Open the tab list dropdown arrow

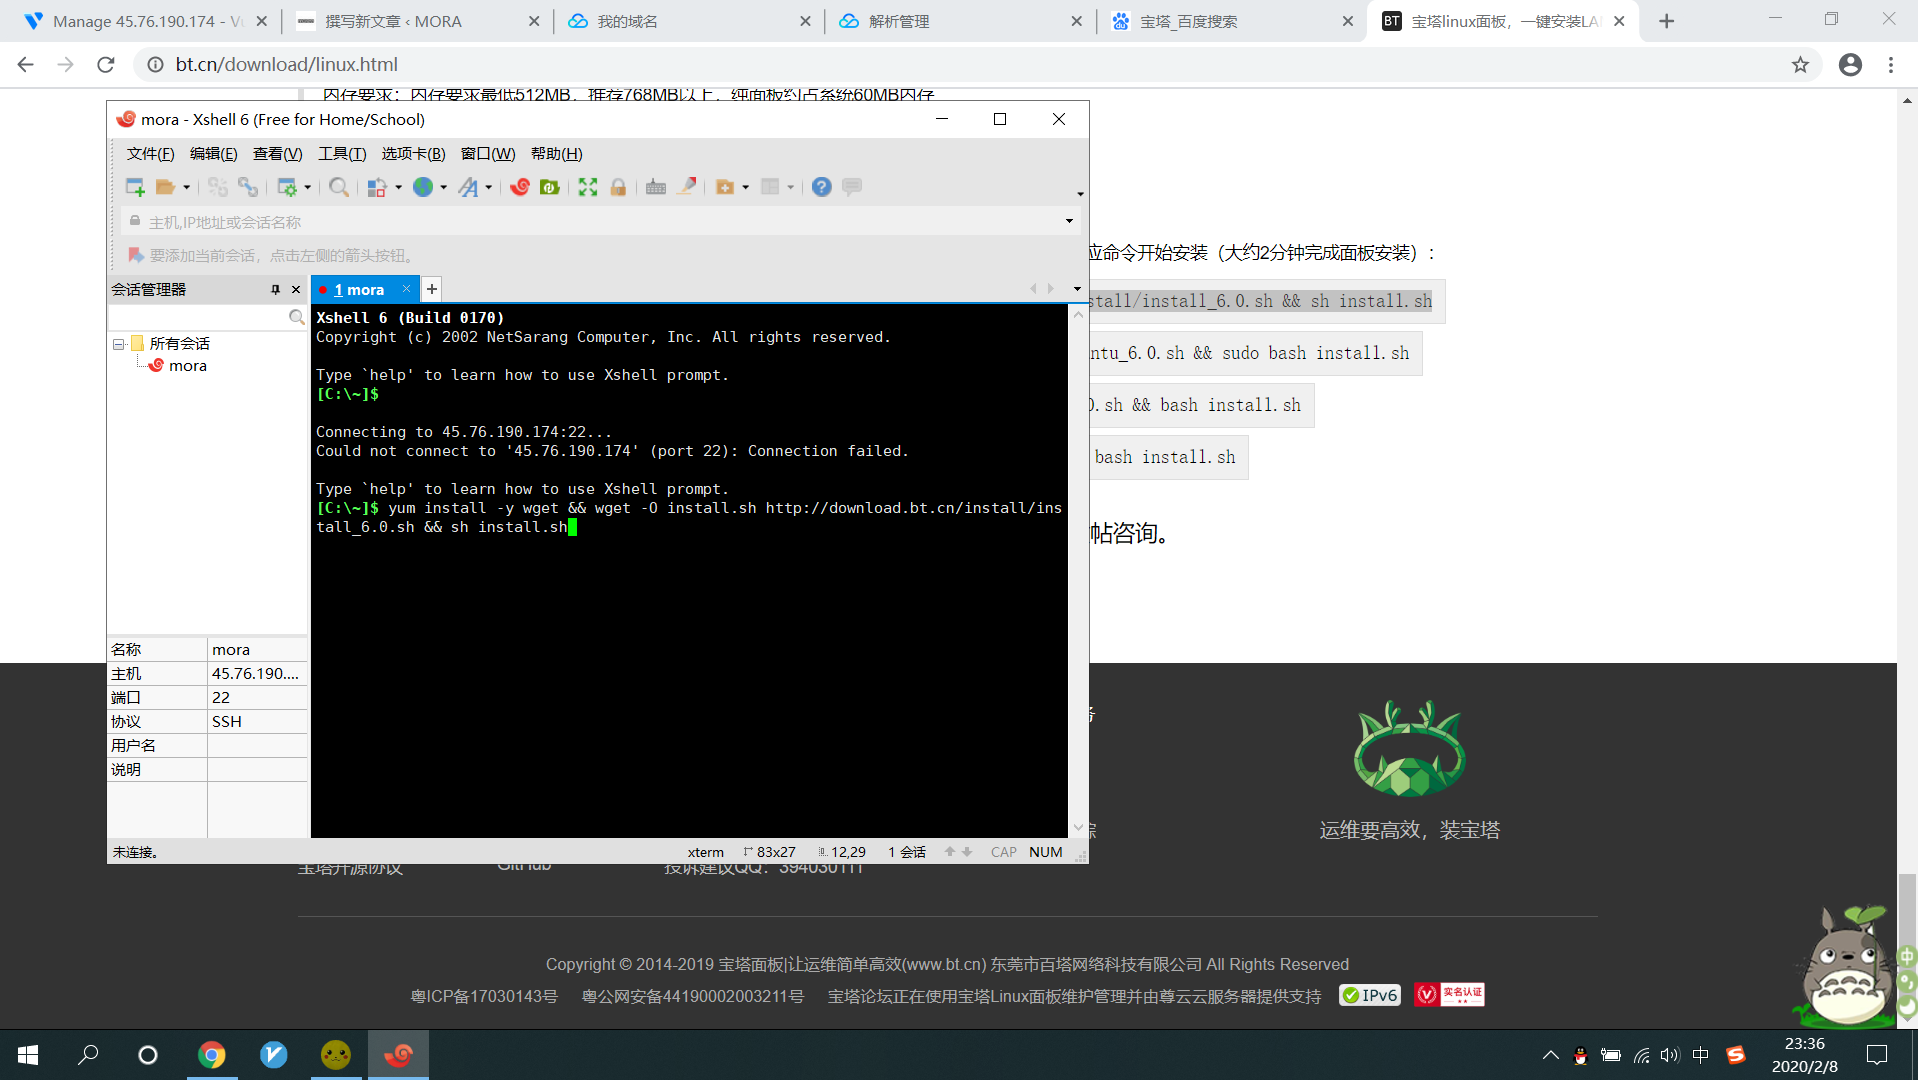click(1077, 289)
